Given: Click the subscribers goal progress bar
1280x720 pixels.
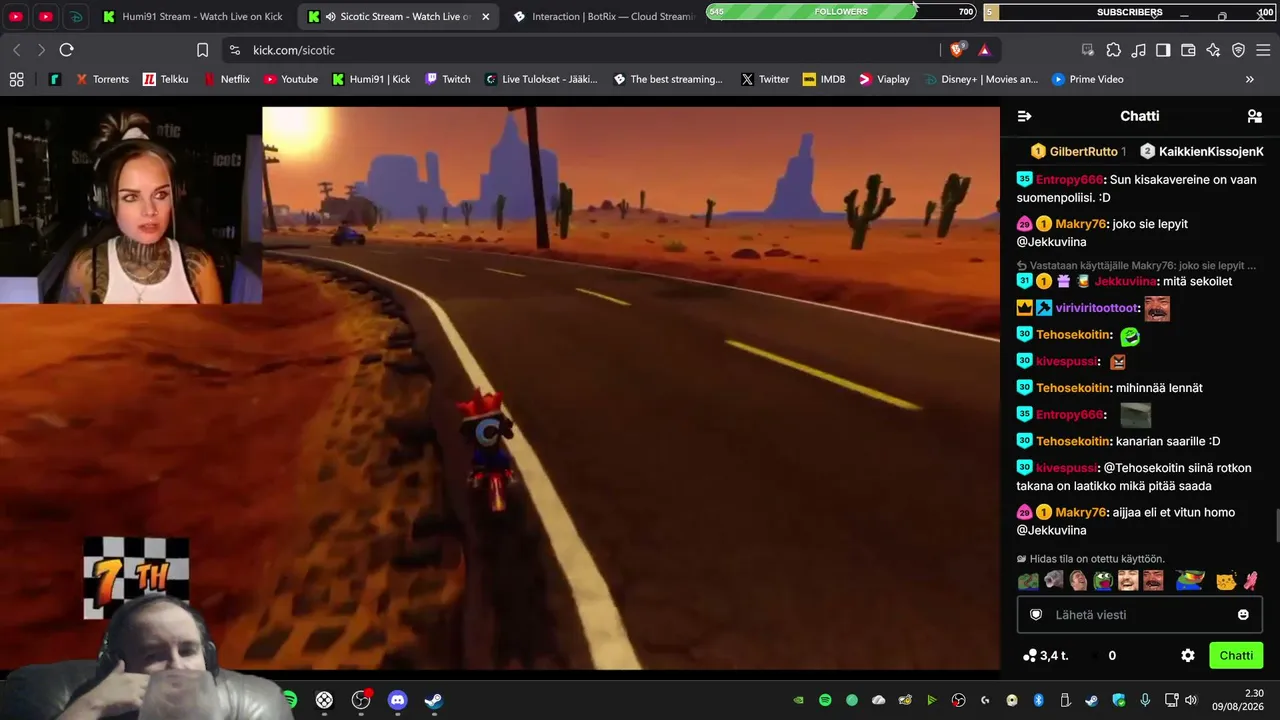Looking at the screenshot, I should [x=1129, y=12].
